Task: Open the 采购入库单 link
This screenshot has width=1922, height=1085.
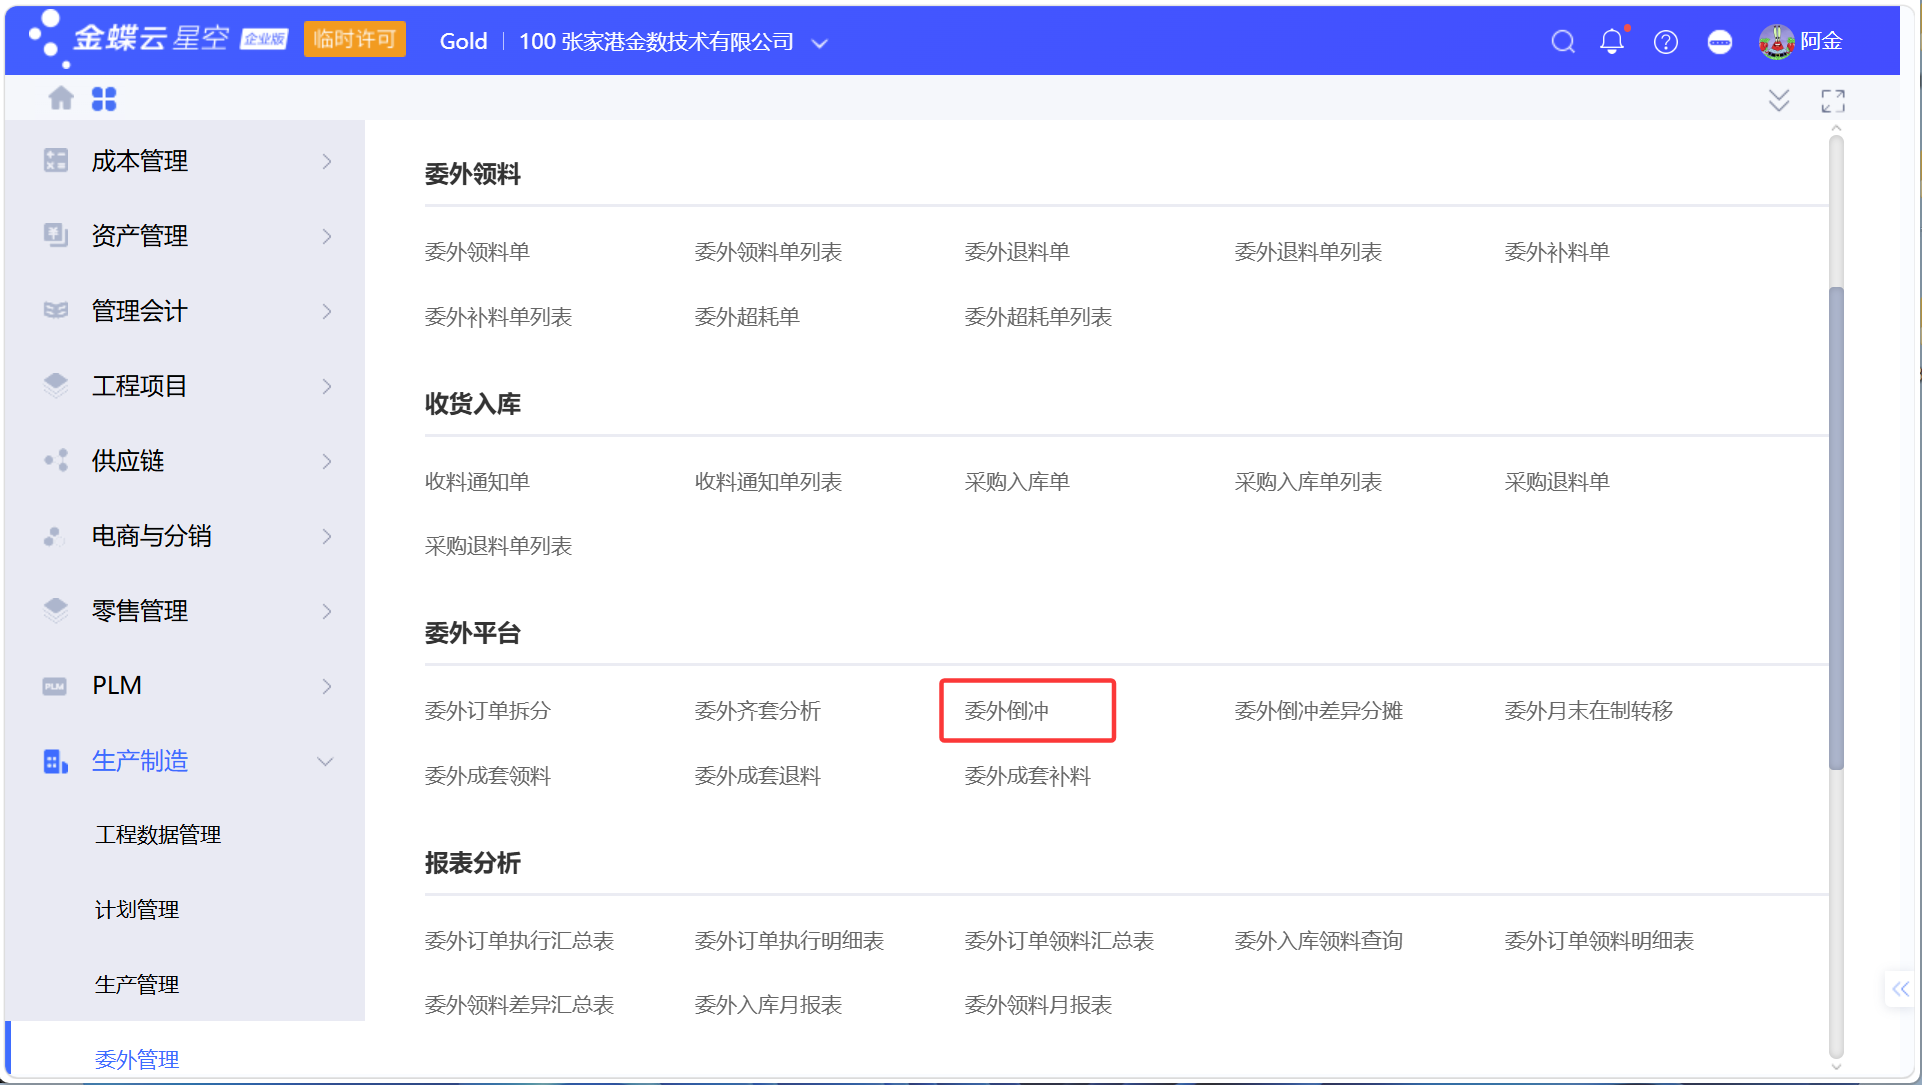Action: coord(1017,481)
